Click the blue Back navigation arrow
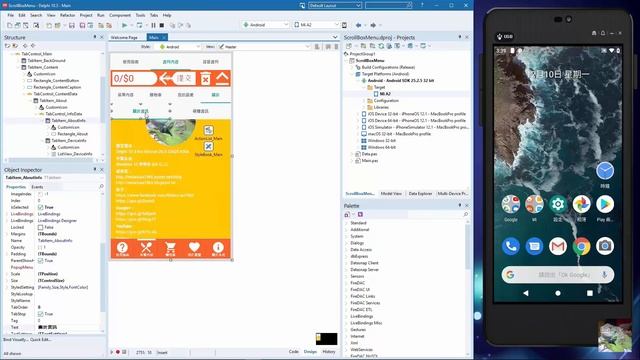 pyautogui.click(x=358, y=25)
